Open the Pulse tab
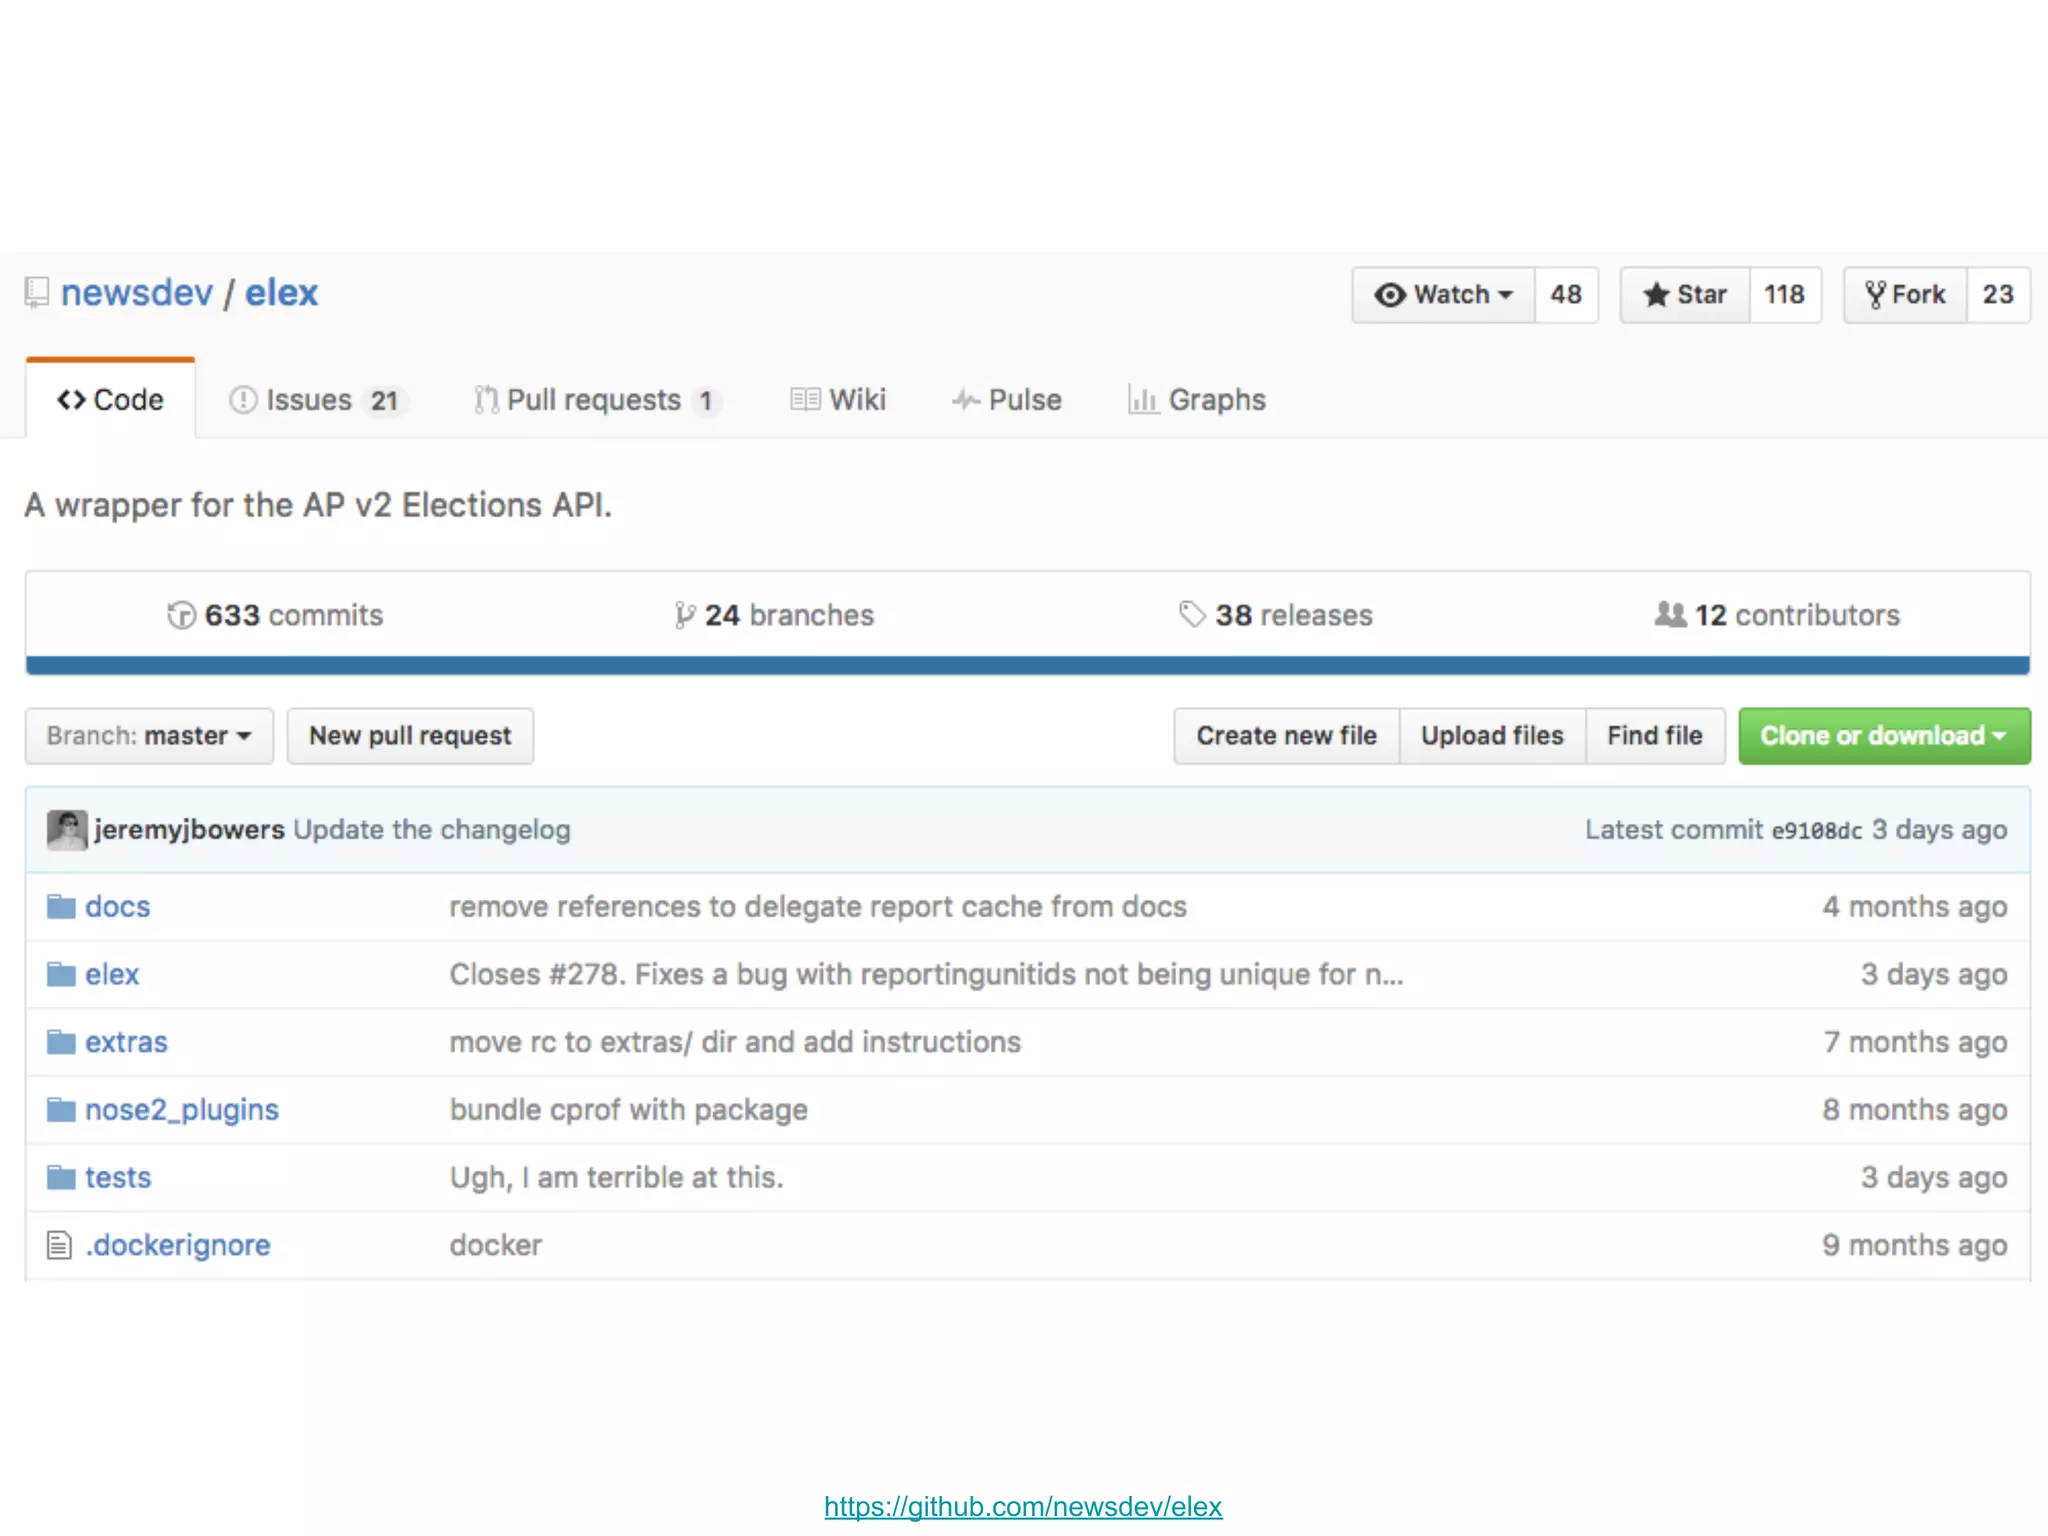 point(1006,400)
